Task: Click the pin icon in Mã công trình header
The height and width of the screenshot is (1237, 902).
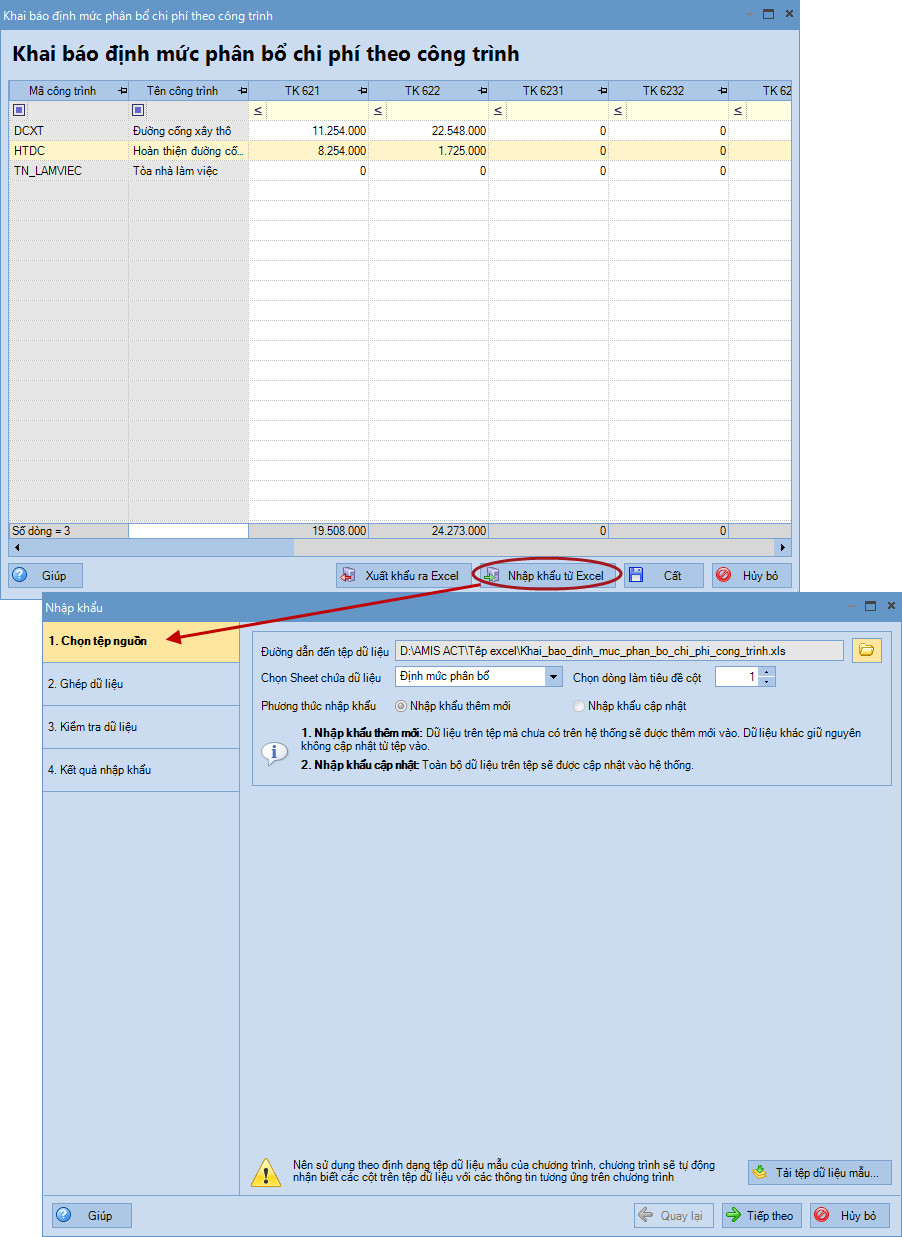Action: [x=122, y=91]
